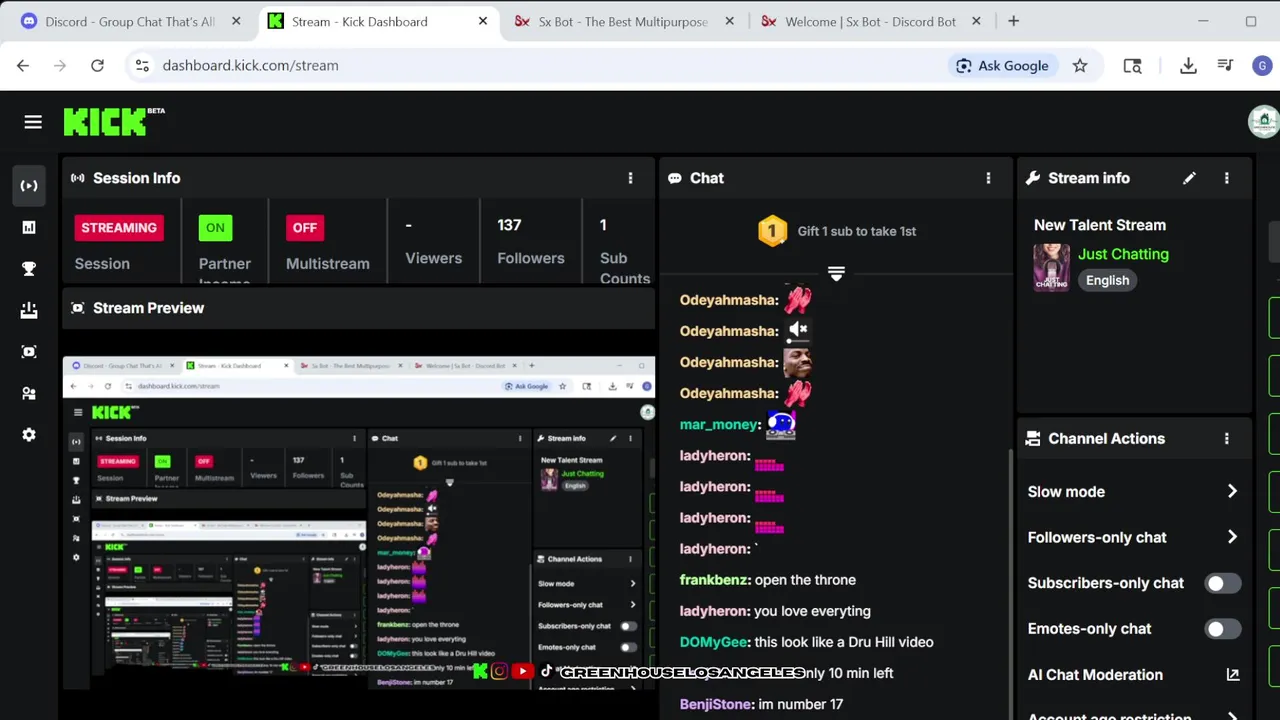Viewport: 1280px width, 720px height.
Task: Collapse the pinned gift banner arrow
Action: pyautogui.click(x=836, y=273)
